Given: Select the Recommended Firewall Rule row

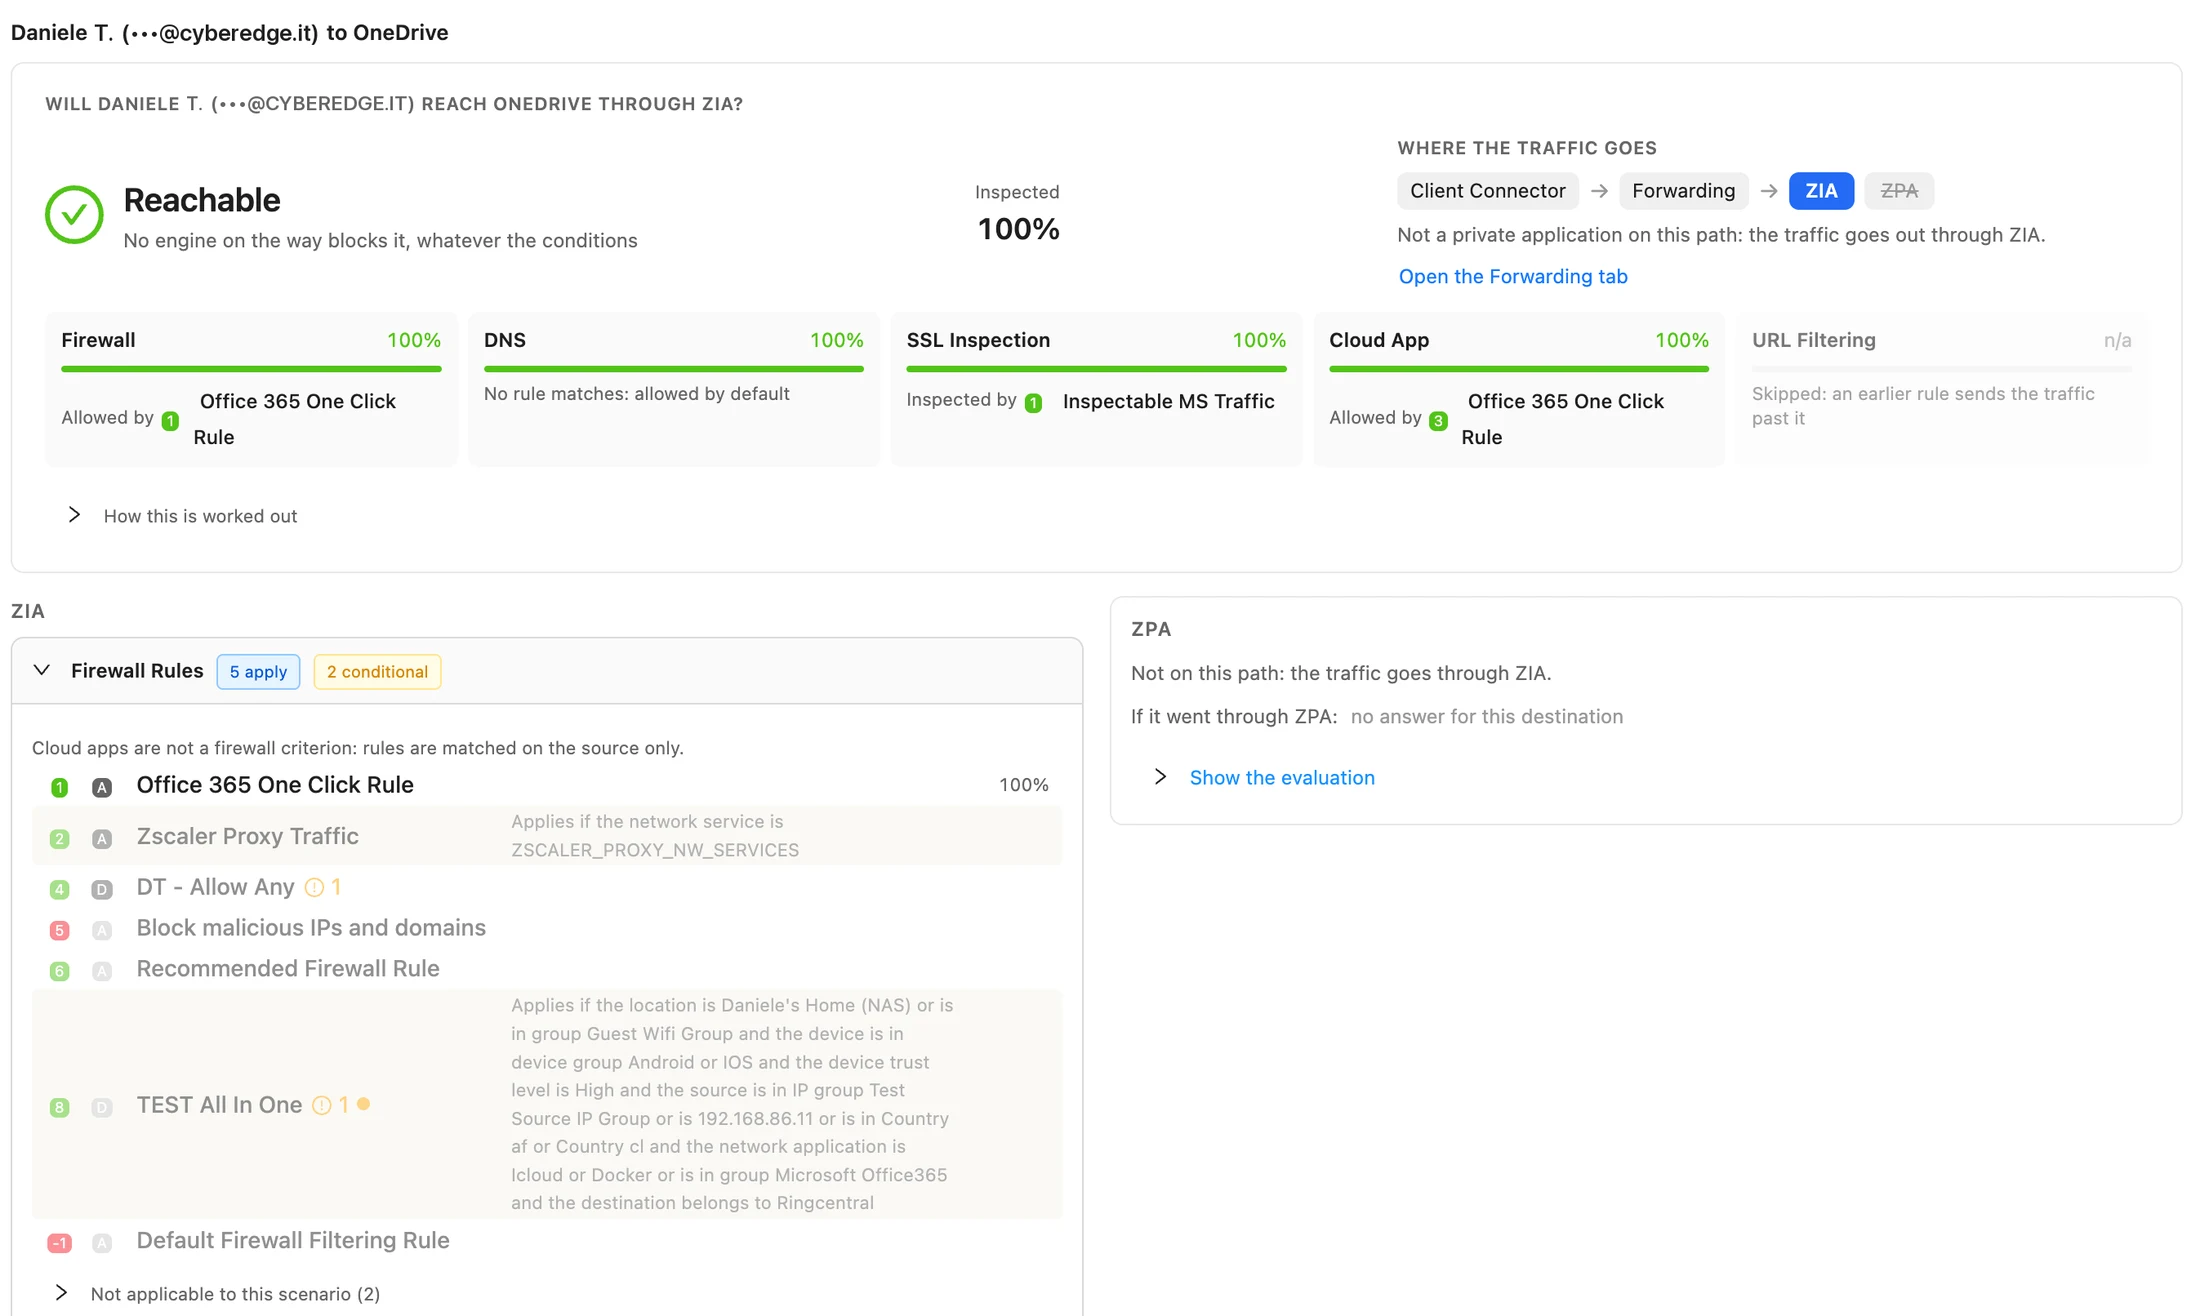Looking at the screenshot, I should (x=547, y=970).
